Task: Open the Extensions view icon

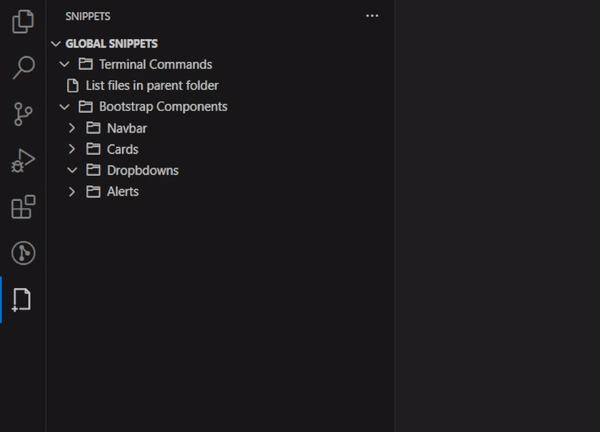Action: 23,207
